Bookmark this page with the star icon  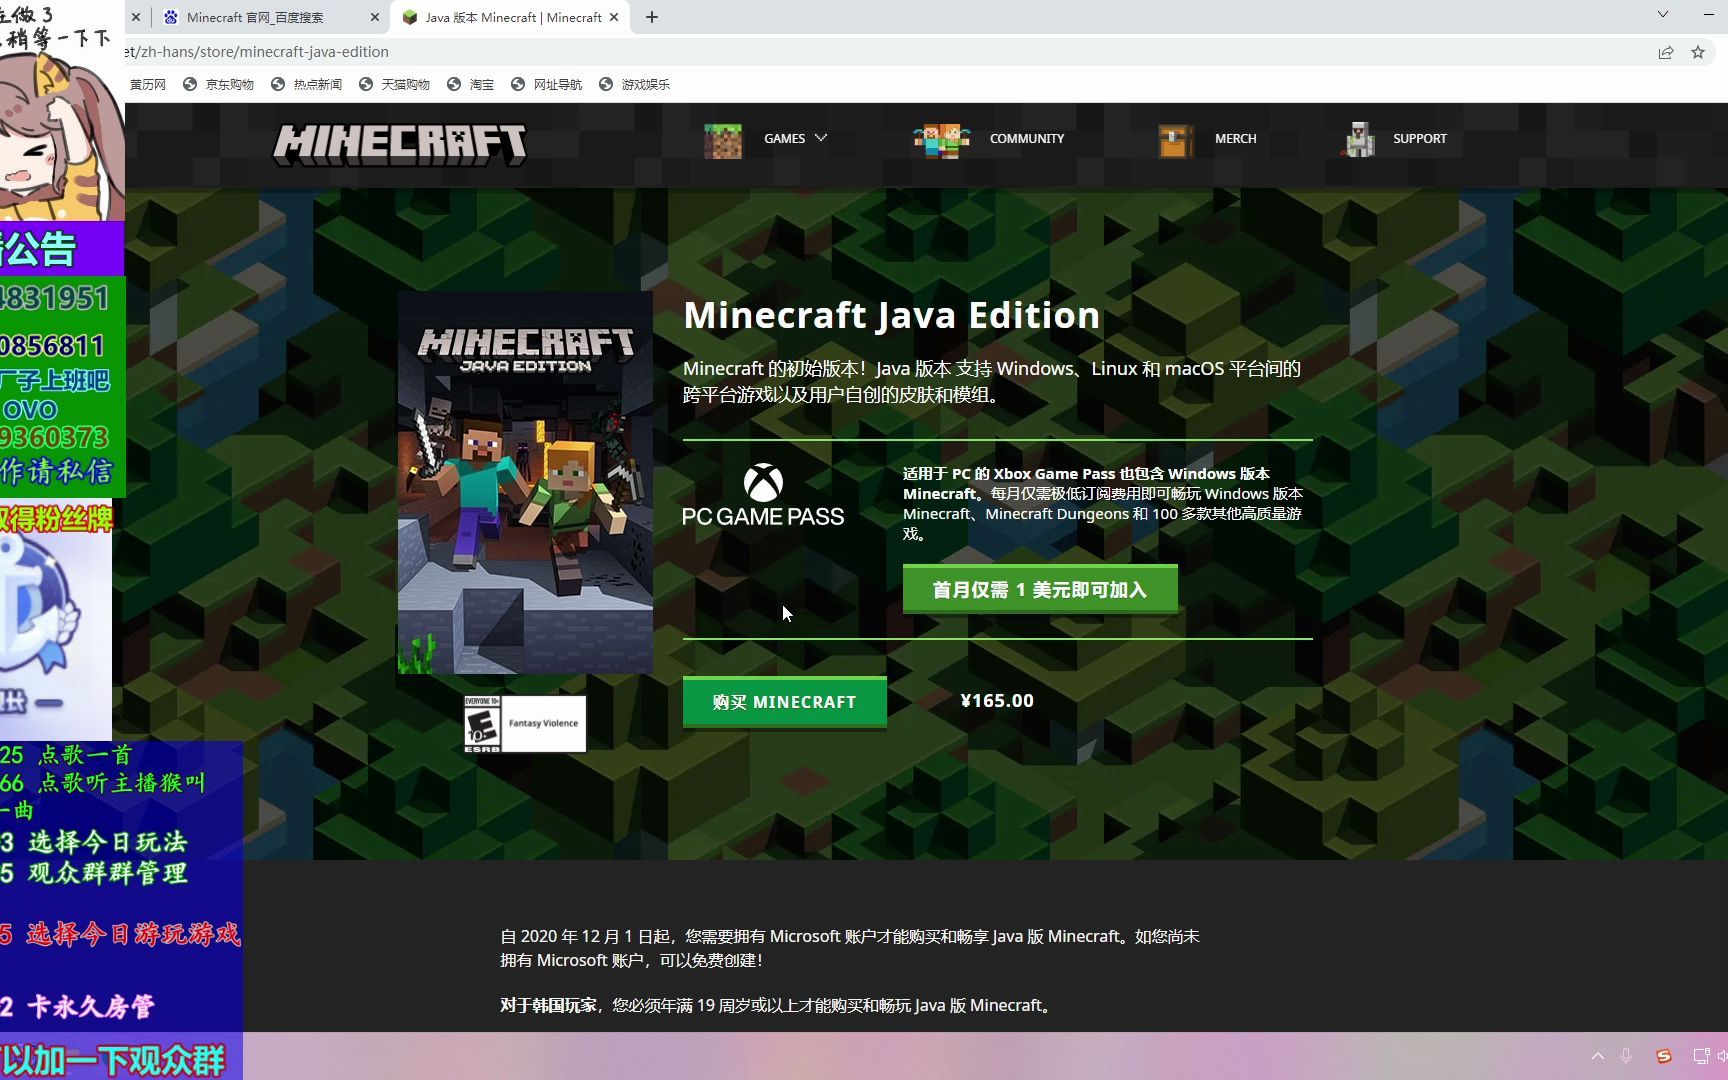1697,52
